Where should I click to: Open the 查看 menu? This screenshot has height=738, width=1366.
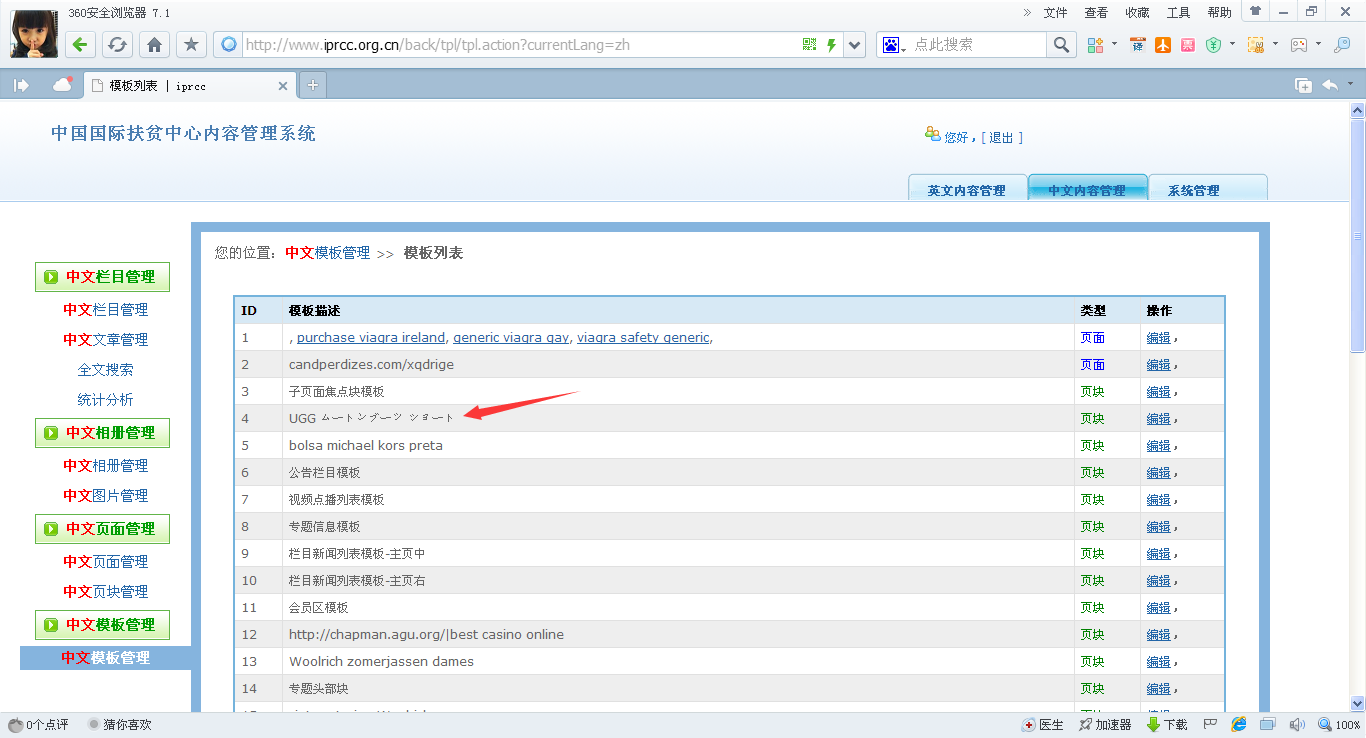coord(1096,13)
